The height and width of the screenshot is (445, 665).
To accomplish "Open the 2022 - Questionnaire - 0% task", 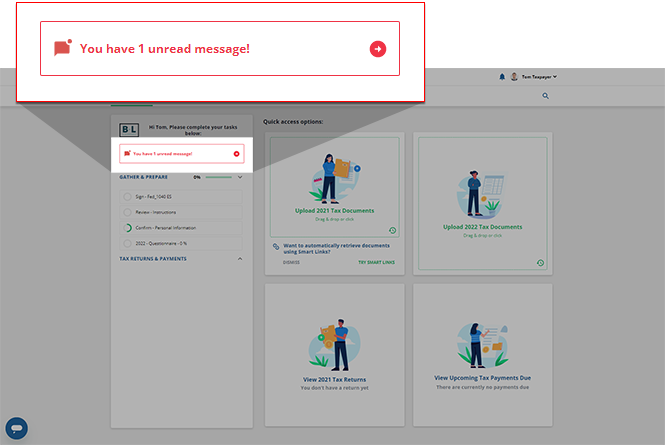I will [x=181, y=243].
